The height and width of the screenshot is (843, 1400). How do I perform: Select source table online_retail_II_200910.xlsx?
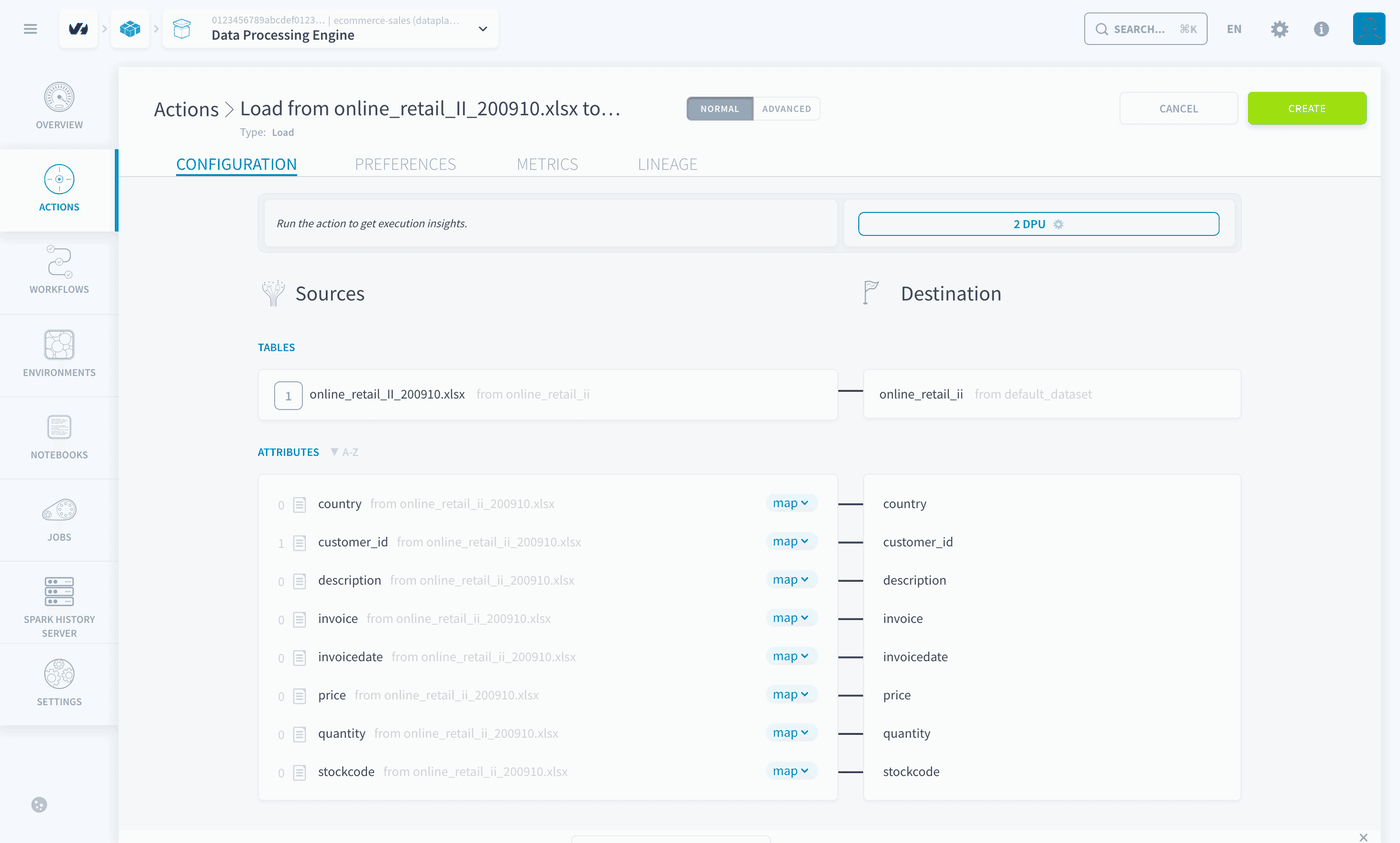click(547, 395)
